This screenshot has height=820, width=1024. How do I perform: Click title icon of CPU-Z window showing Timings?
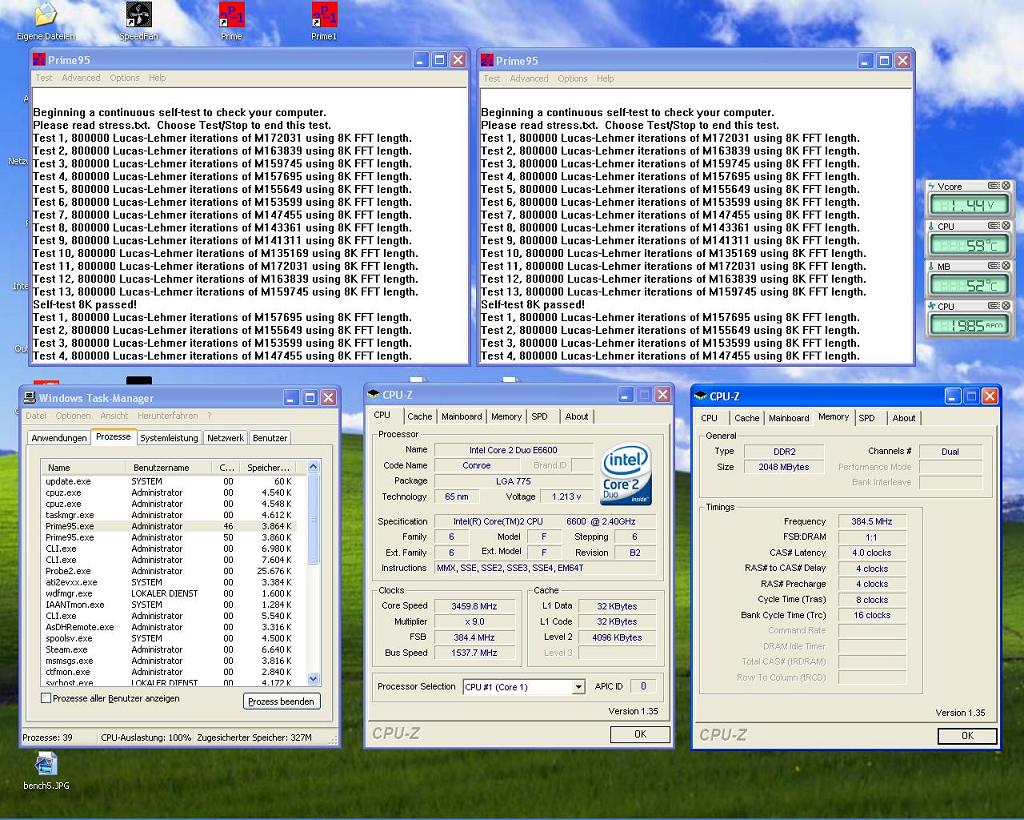coord(701,396)
